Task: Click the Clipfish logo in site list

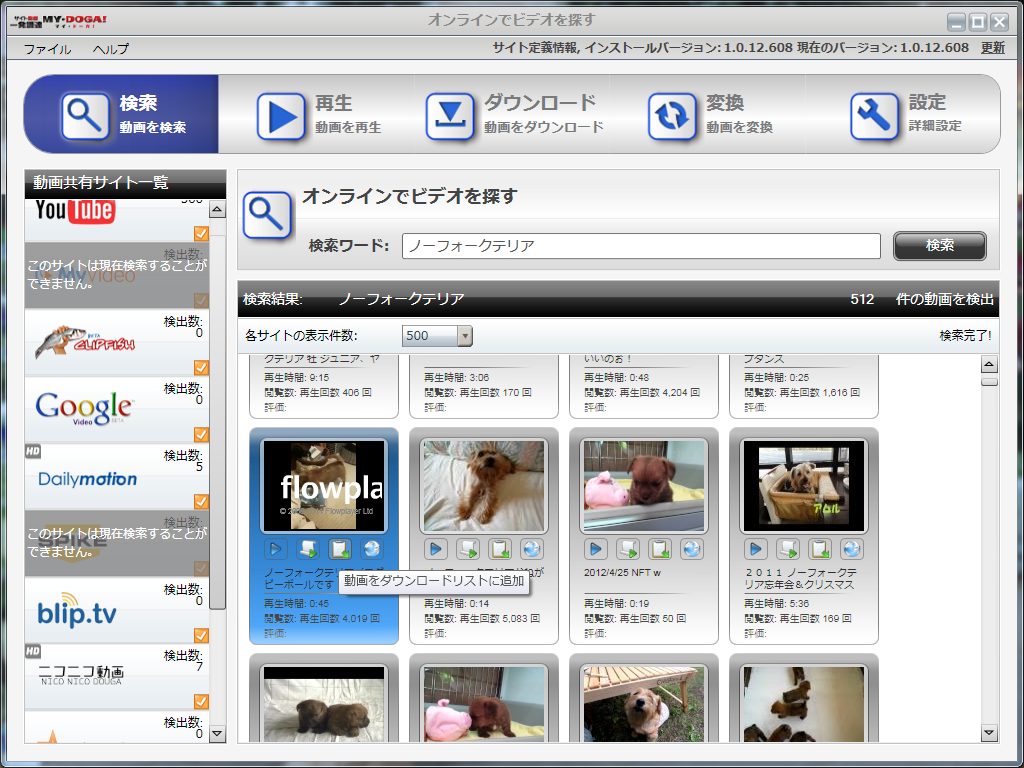Action: [x=85, y=342]
